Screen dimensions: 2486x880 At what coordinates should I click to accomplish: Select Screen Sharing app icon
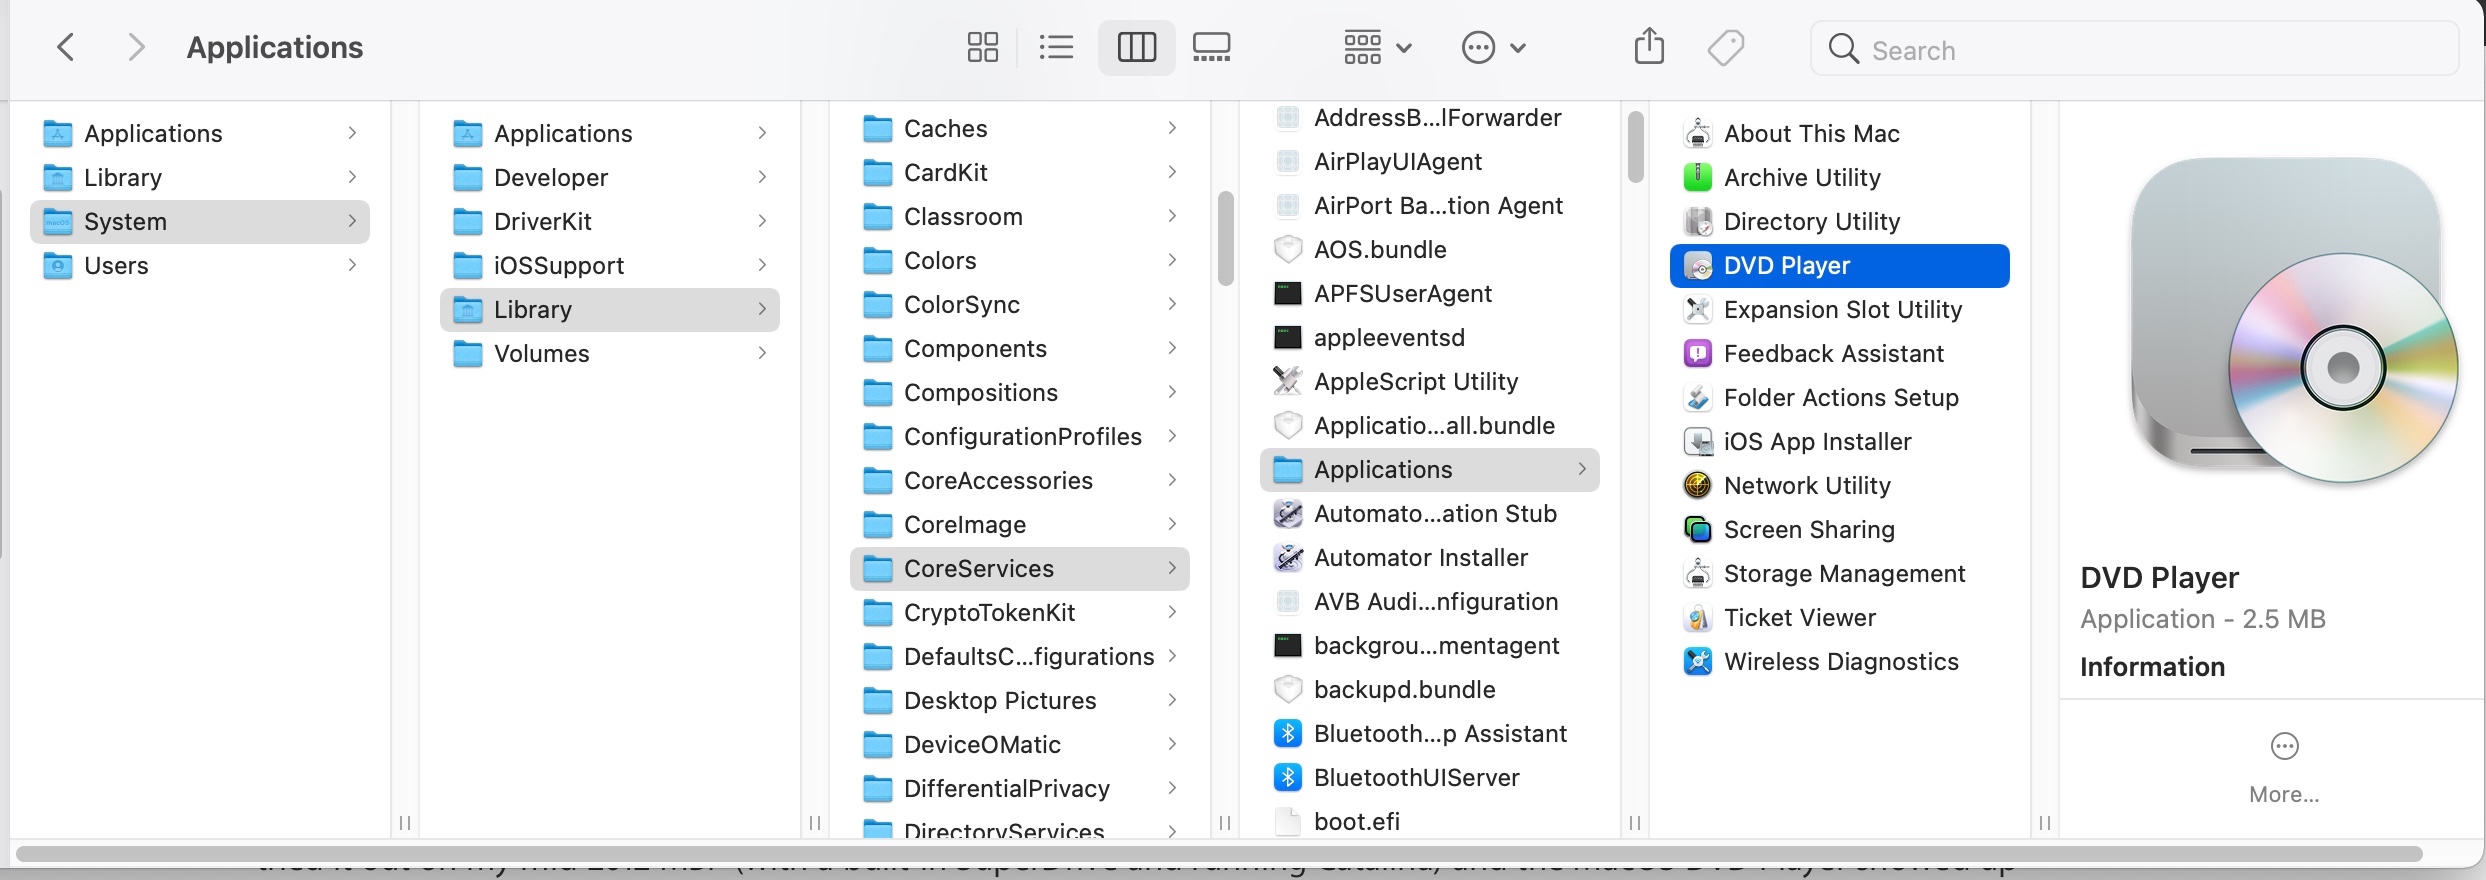pyautogui.click(x=1697, y=530)
